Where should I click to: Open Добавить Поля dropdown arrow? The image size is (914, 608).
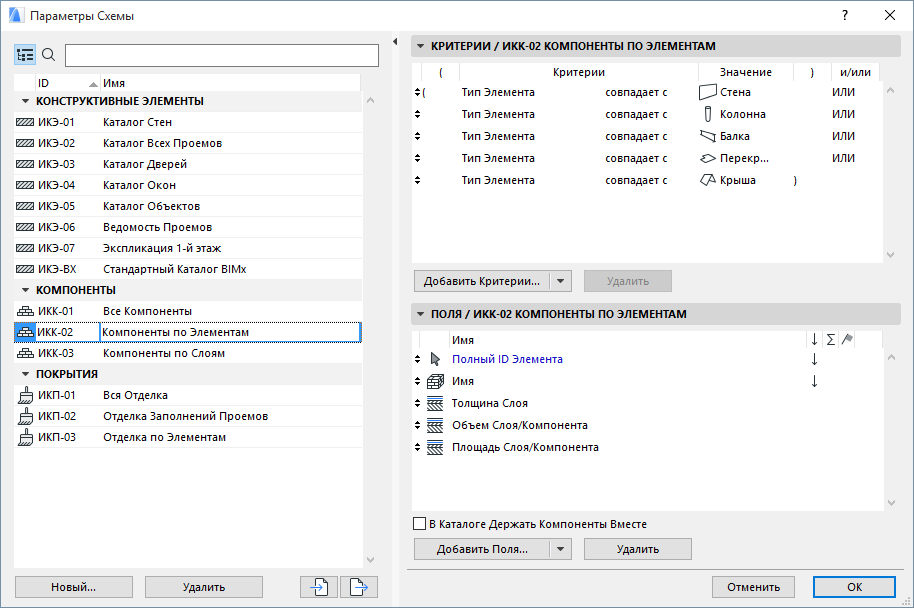tap(561, 549)
